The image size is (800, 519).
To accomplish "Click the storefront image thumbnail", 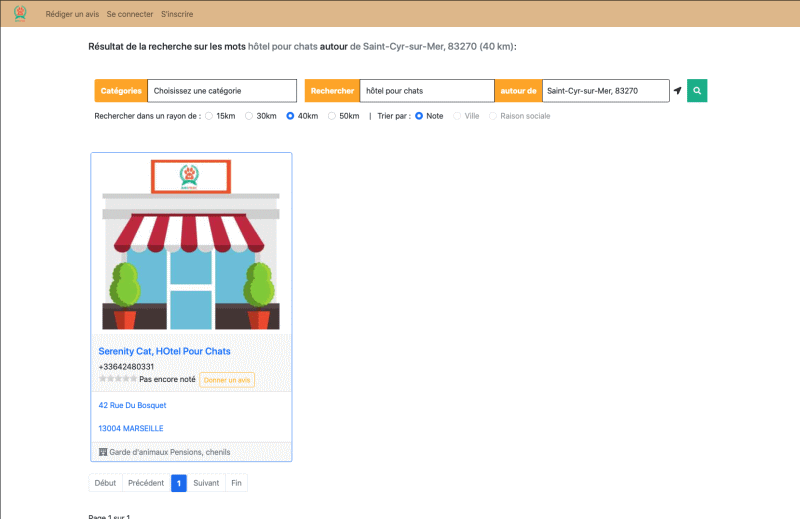I will pos(191,243).
